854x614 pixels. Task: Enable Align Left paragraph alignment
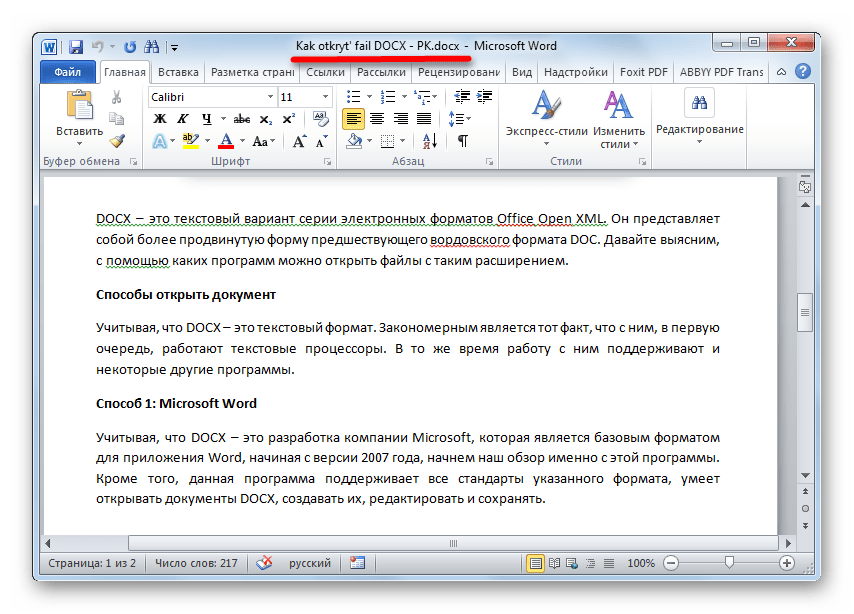353,119
